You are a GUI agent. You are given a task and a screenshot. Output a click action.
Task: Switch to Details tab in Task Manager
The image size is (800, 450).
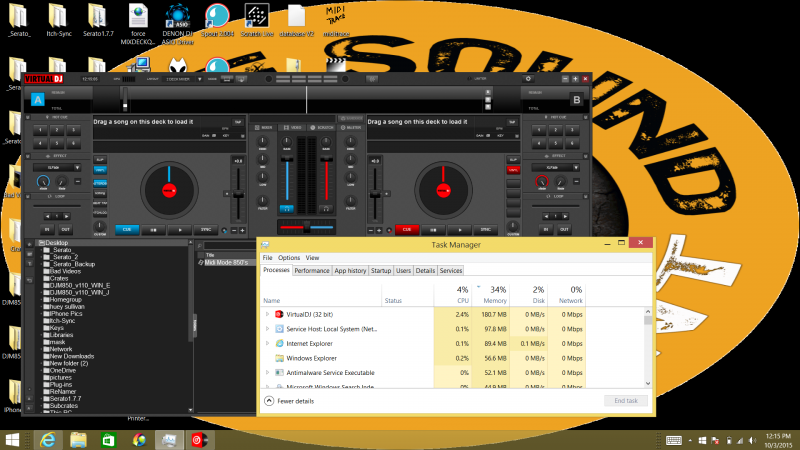click(x=425, y=270)
